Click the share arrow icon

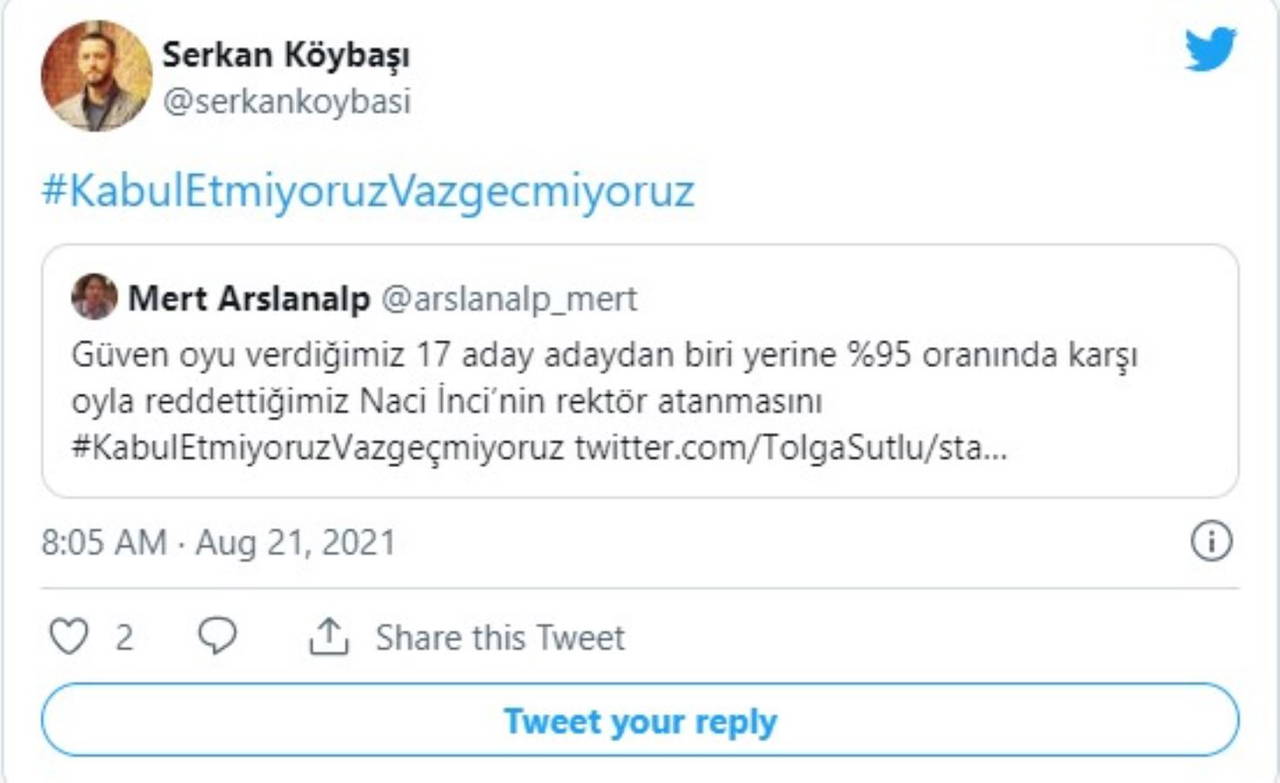point(328,637)
